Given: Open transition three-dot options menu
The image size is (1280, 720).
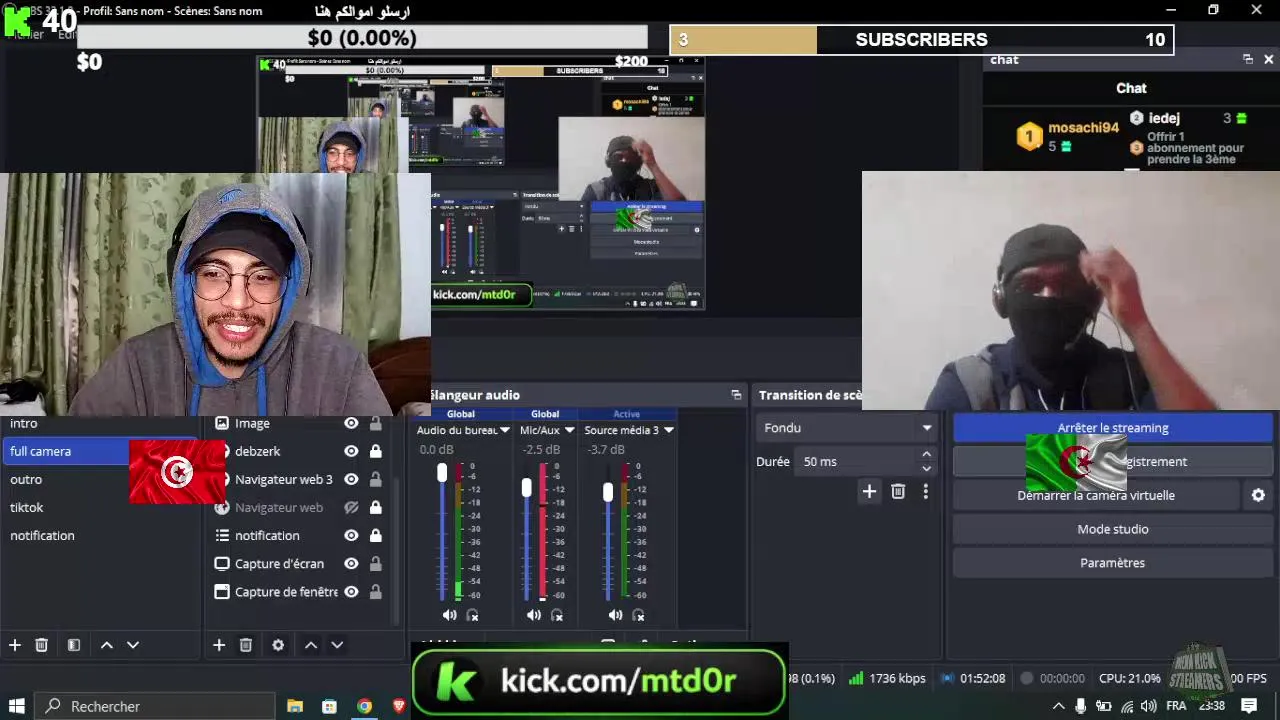Looking at the screenshot, I should tap(926, 491).
